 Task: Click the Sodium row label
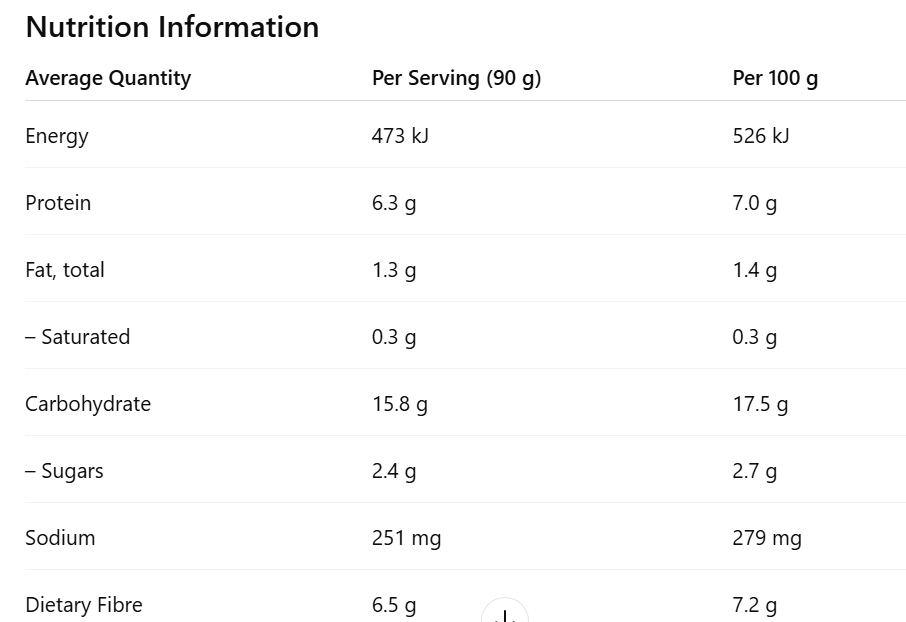[60, 538]
